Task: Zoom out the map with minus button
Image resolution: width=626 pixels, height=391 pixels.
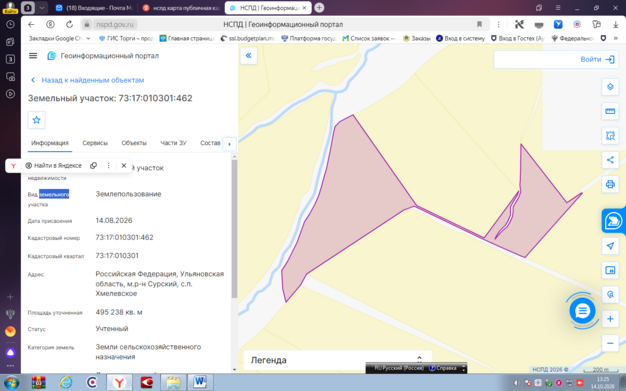Action: pos(610,343)
